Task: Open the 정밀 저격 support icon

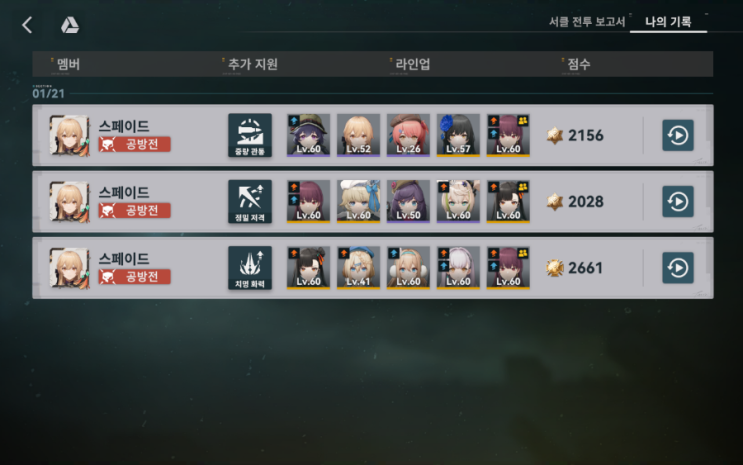Action: tap(250, 201)
